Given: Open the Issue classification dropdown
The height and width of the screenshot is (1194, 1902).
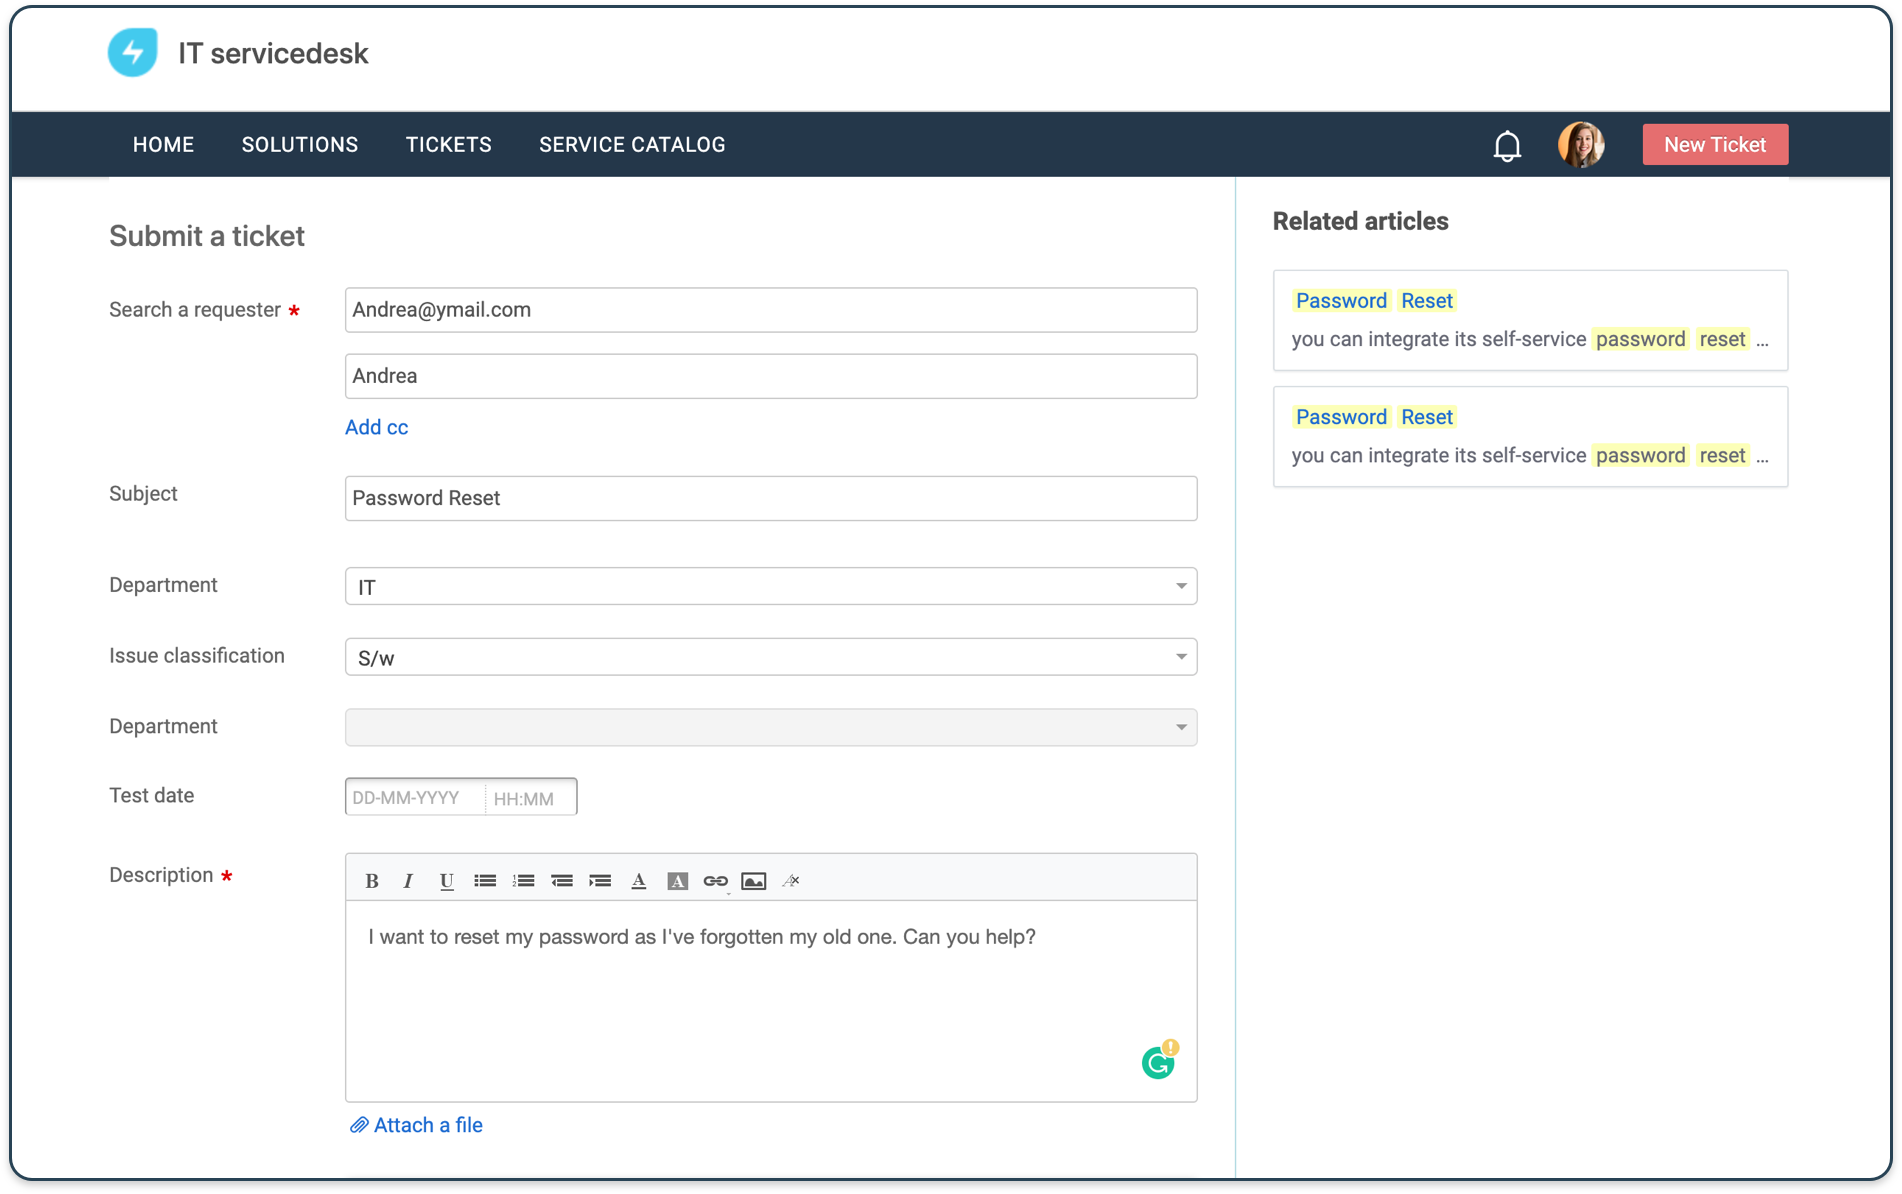Looking at the screenshot, I should coord(1181,656).
